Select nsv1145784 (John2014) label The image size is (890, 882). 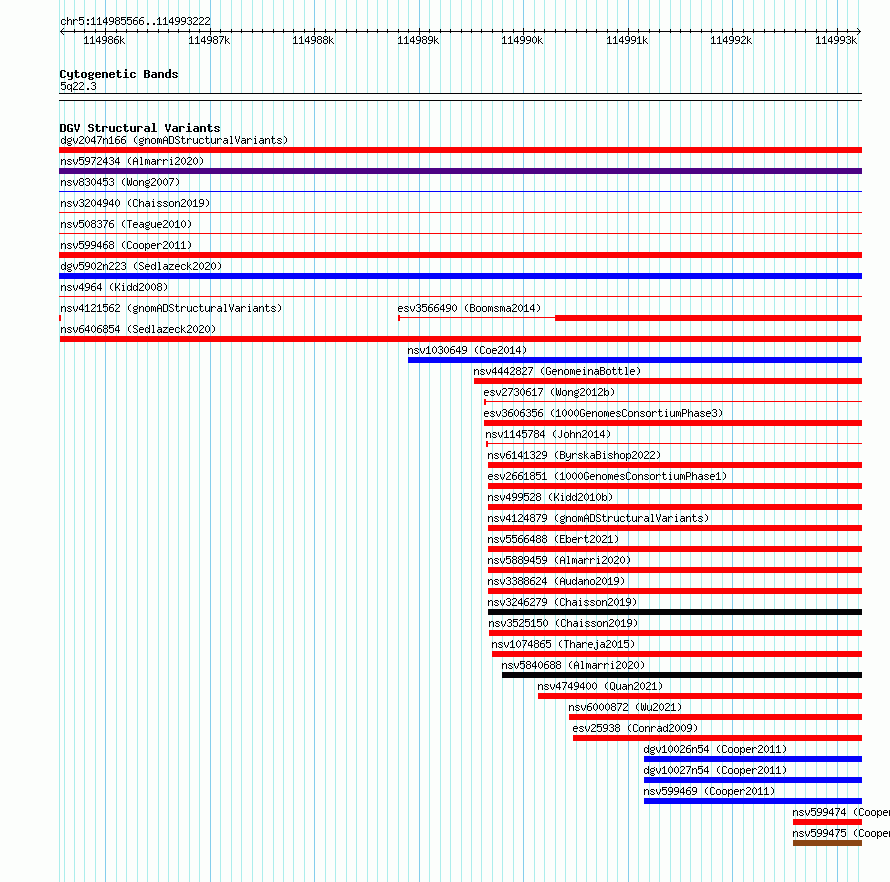pyautogui.click(x=548, y=434)
